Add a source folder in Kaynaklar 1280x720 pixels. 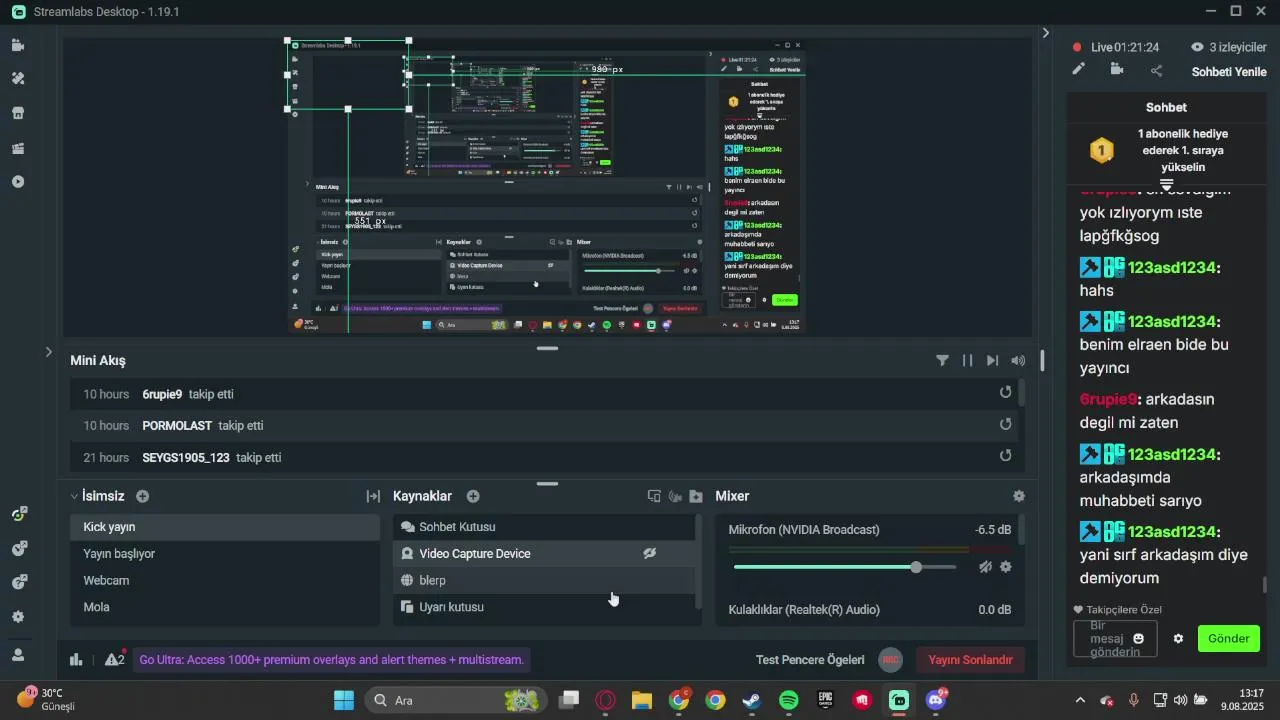point(696,496)
